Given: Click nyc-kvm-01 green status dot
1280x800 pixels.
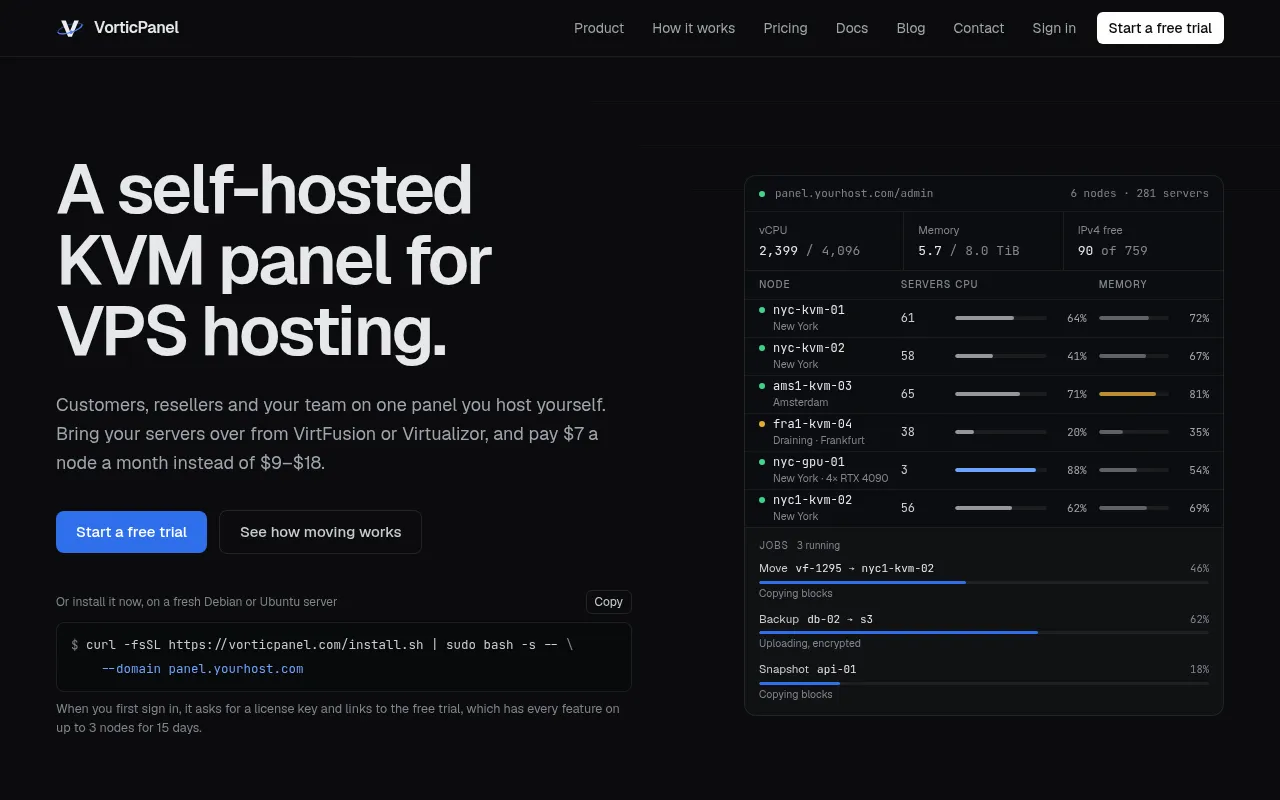Looking at the screenshot, I should point(762,310).
